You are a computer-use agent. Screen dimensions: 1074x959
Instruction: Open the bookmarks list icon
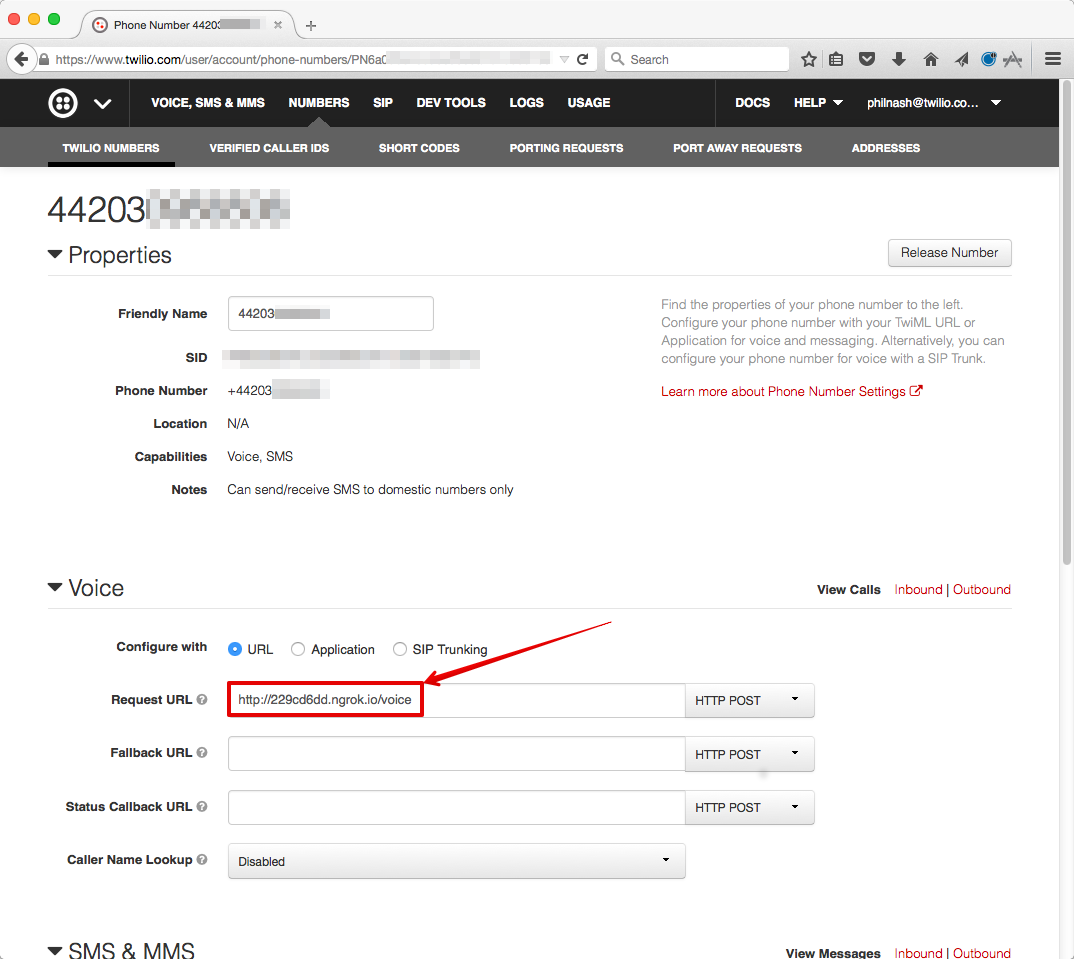836,60
